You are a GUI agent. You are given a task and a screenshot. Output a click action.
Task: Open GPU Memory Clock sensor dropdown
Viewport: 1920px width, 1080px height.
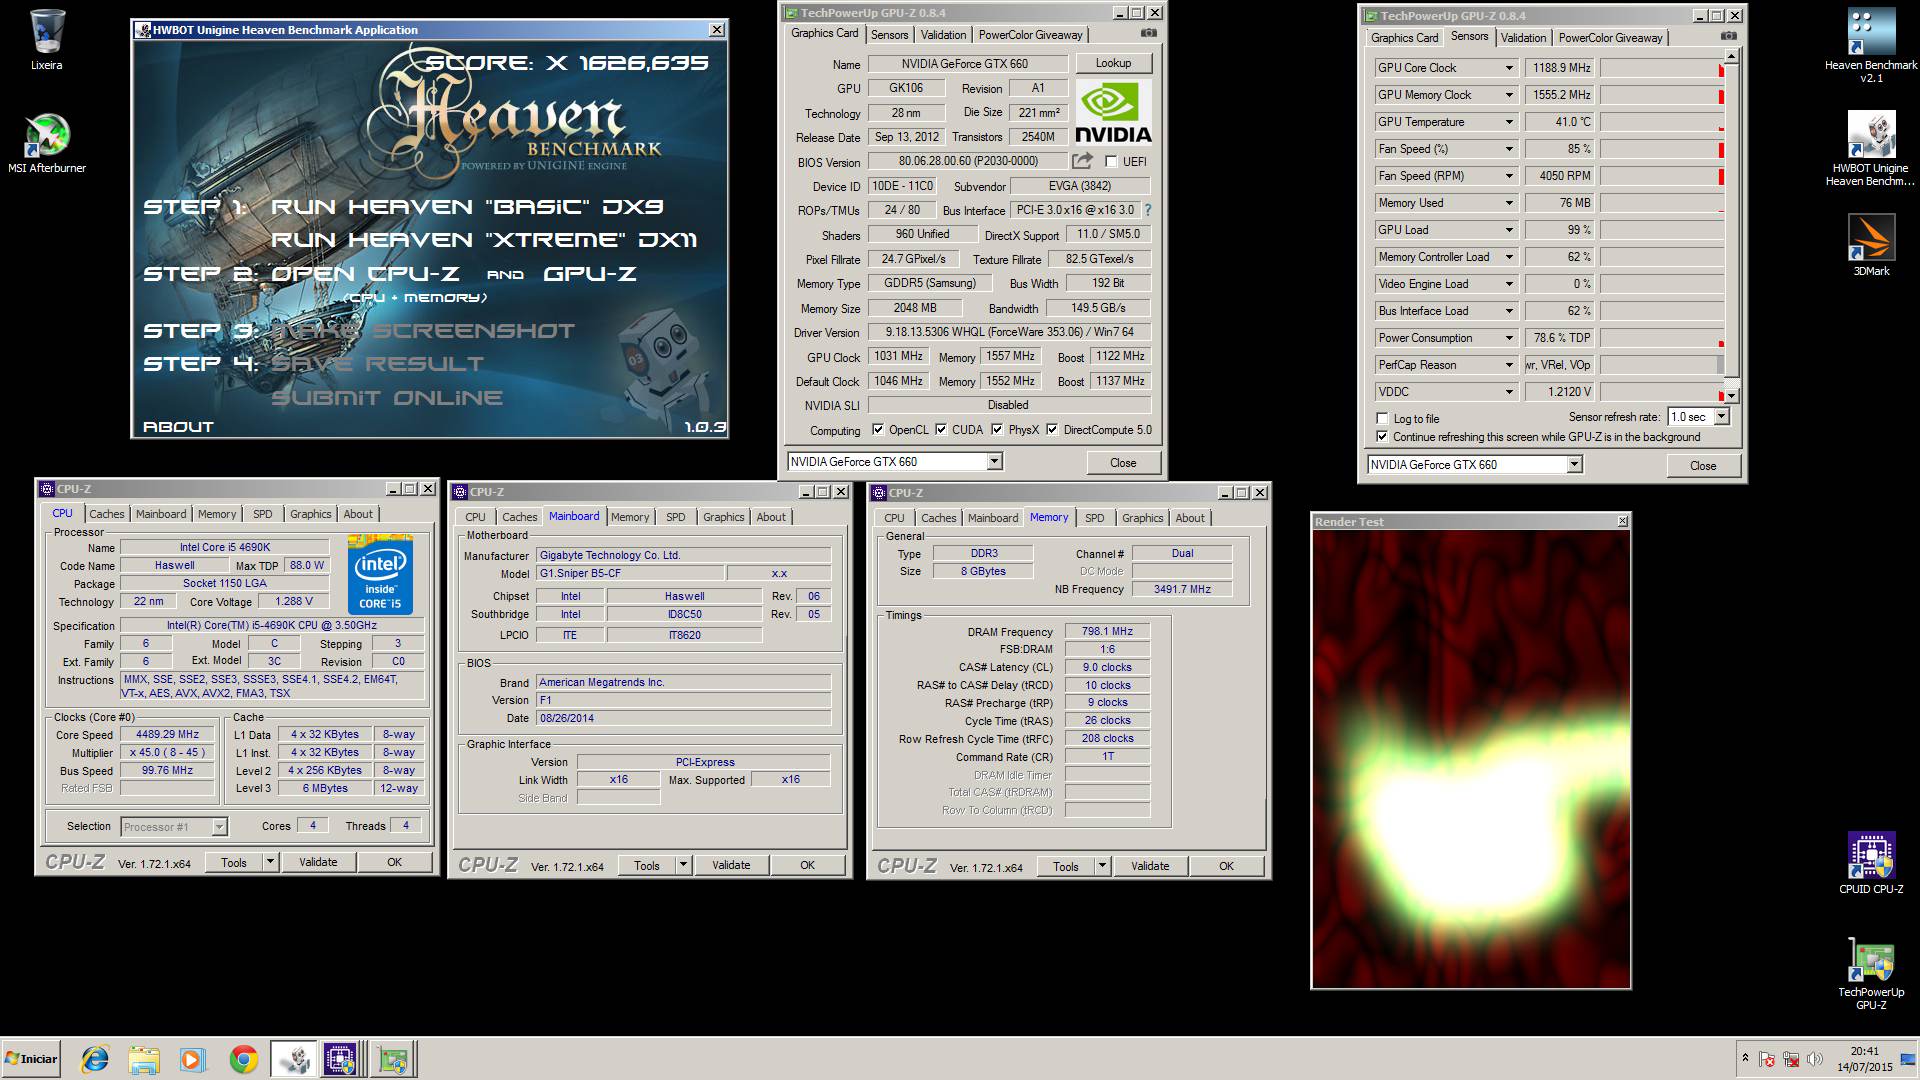1509,95
